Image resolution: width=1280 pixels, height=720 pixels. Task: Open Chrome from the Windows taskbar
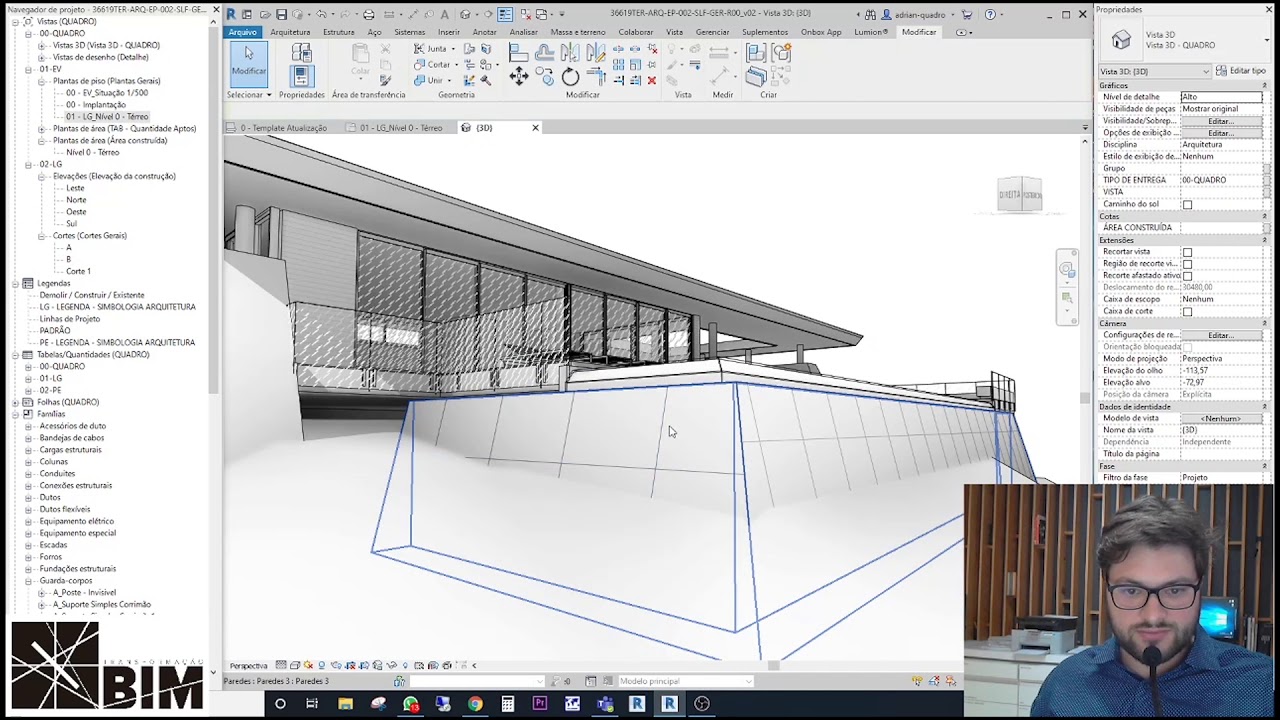click(x=475, y=704)
